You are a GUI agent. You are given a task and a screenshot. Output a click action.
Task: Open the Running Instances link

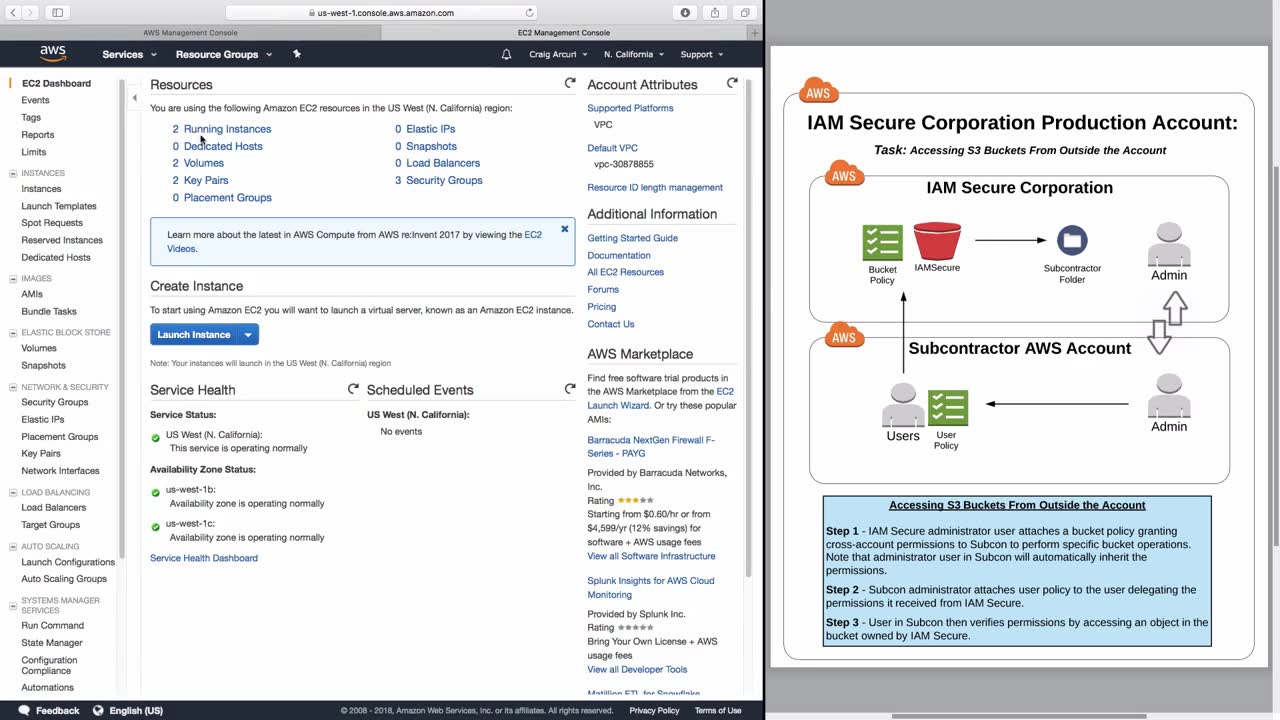click(227, 129)
